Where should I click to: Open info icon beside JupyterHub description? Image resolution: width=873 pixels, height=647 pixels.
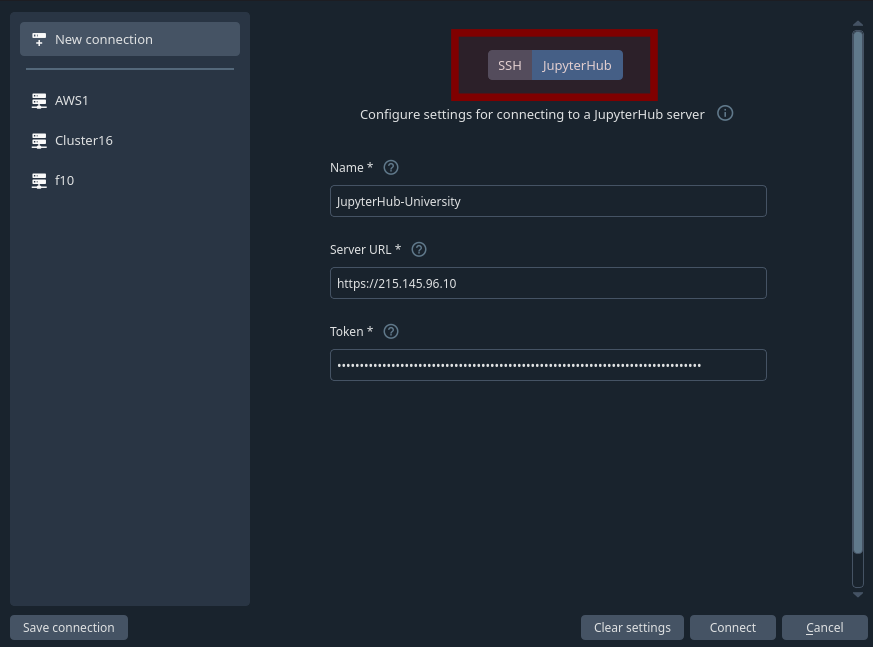click(725, 114)
